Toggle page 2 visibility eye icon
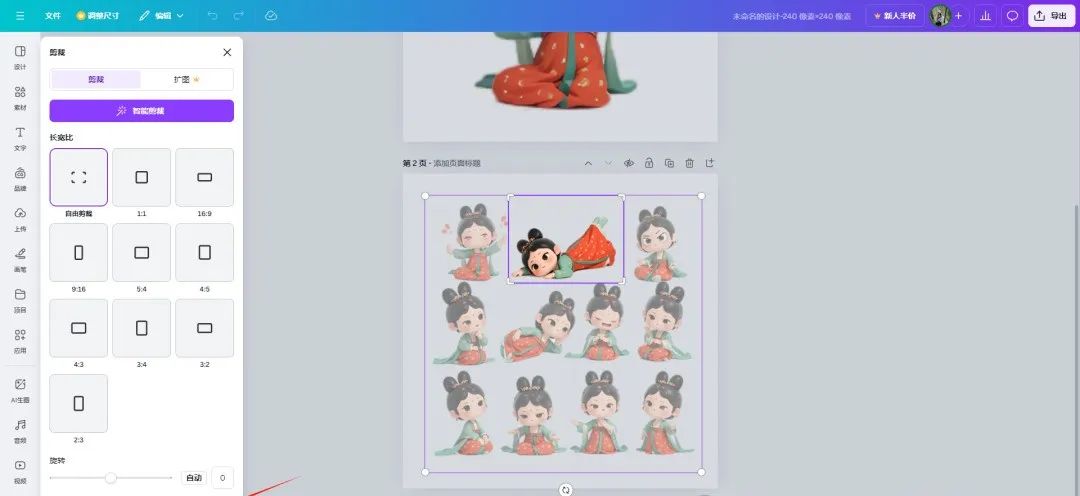This screenshot has height=496, width=1080. 628,163
